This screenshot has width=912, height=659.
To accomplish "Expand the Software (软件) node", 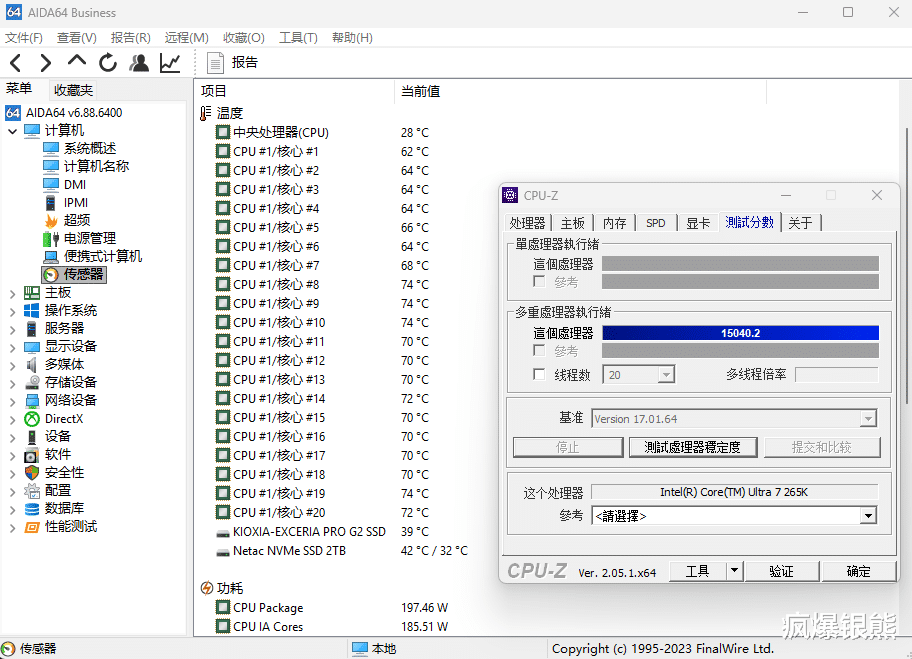I will coord(12,456).
